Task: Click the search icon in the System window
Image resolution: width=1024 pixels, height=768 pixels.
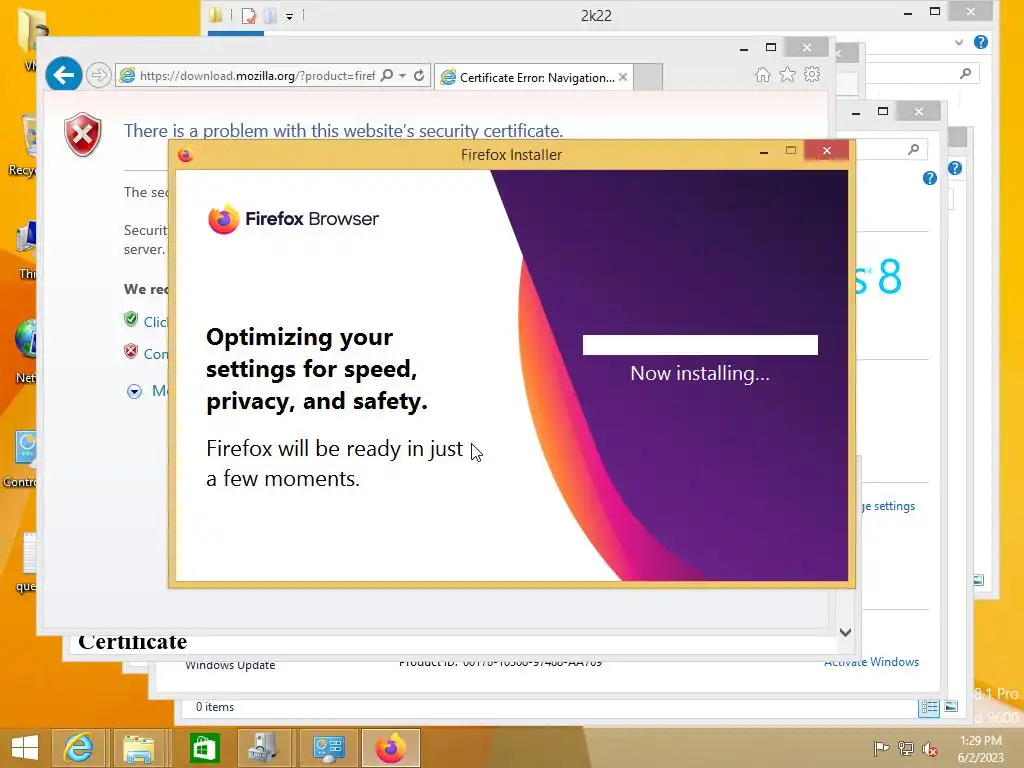Action: [x=914, y=150]
